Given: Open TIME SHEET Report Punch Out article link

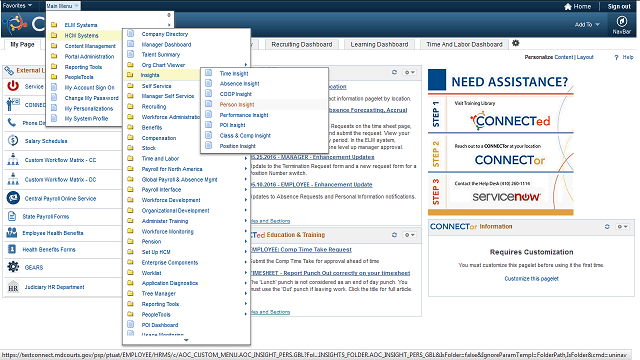Looking at the screenshot, I should point(330,273).
